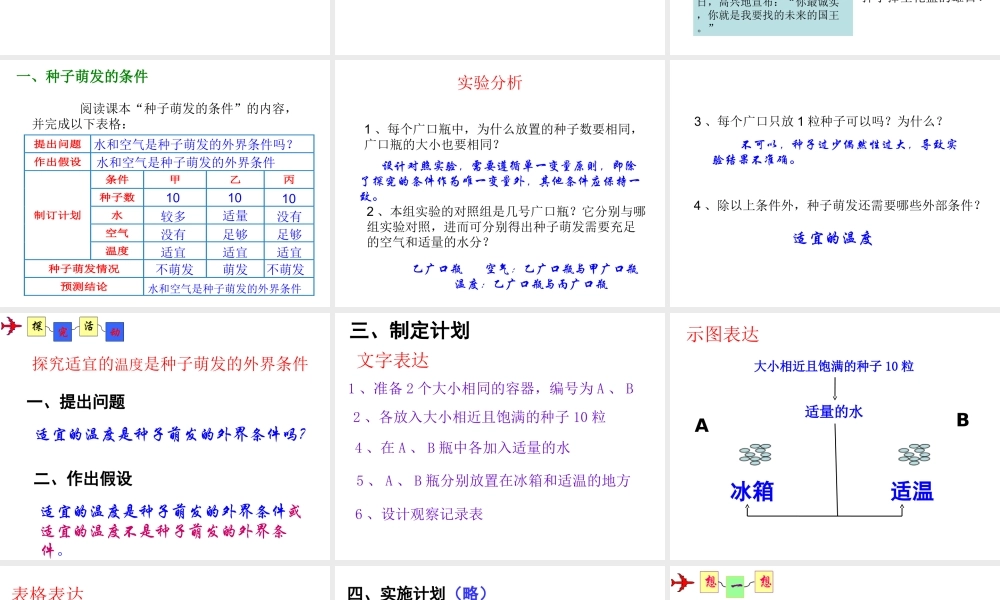Click the 适温 label in the diagram
Image resolution: width=1000 pixels, height=600 pixels.
912,492
